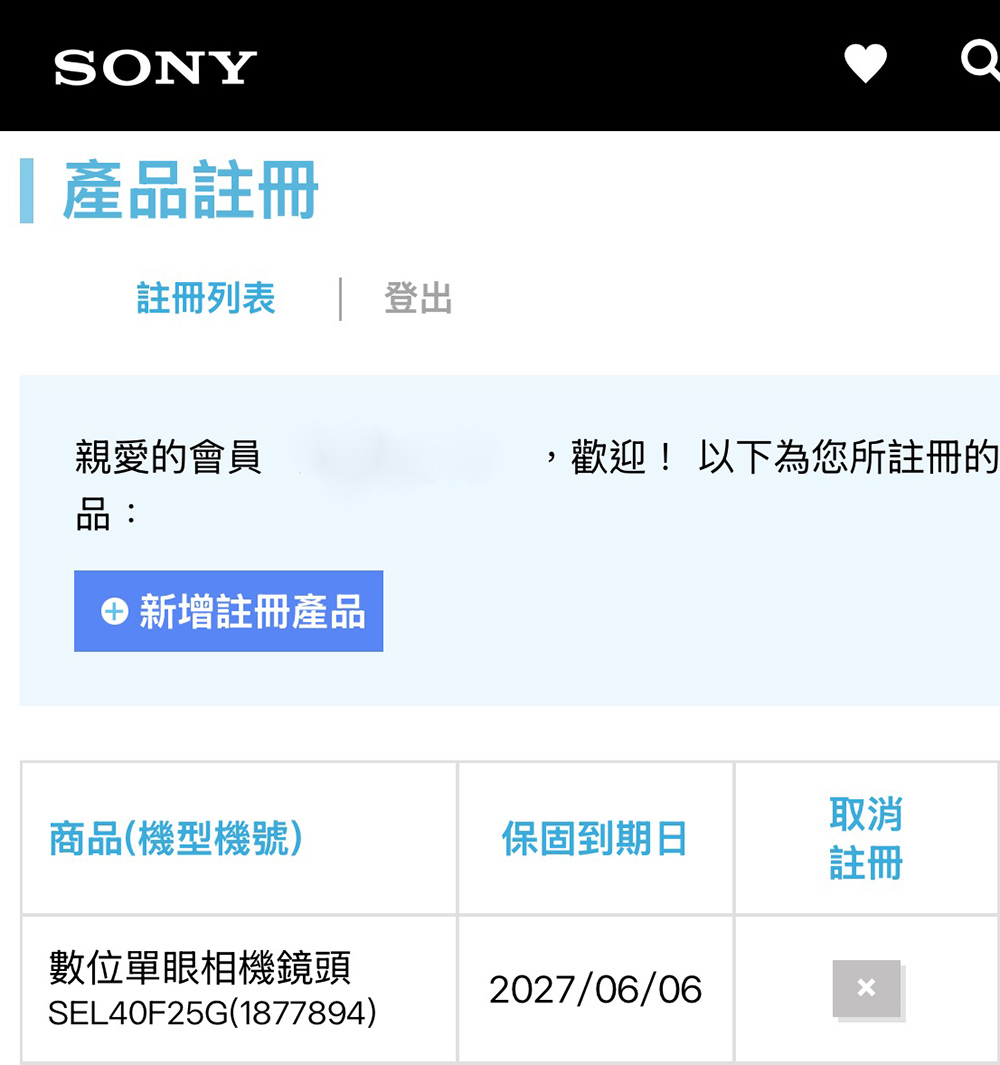Switch to the 註冊列表 tab
The width and height of the screenshot is (1000, 1065).
[x=206, y=298]
